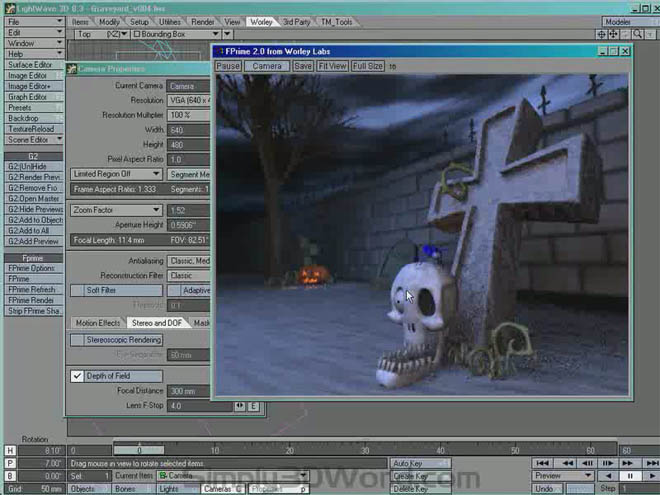Play the preview in reverse
Image resolution: width=660 pixels, height=495 pixels.
[608, 476]
